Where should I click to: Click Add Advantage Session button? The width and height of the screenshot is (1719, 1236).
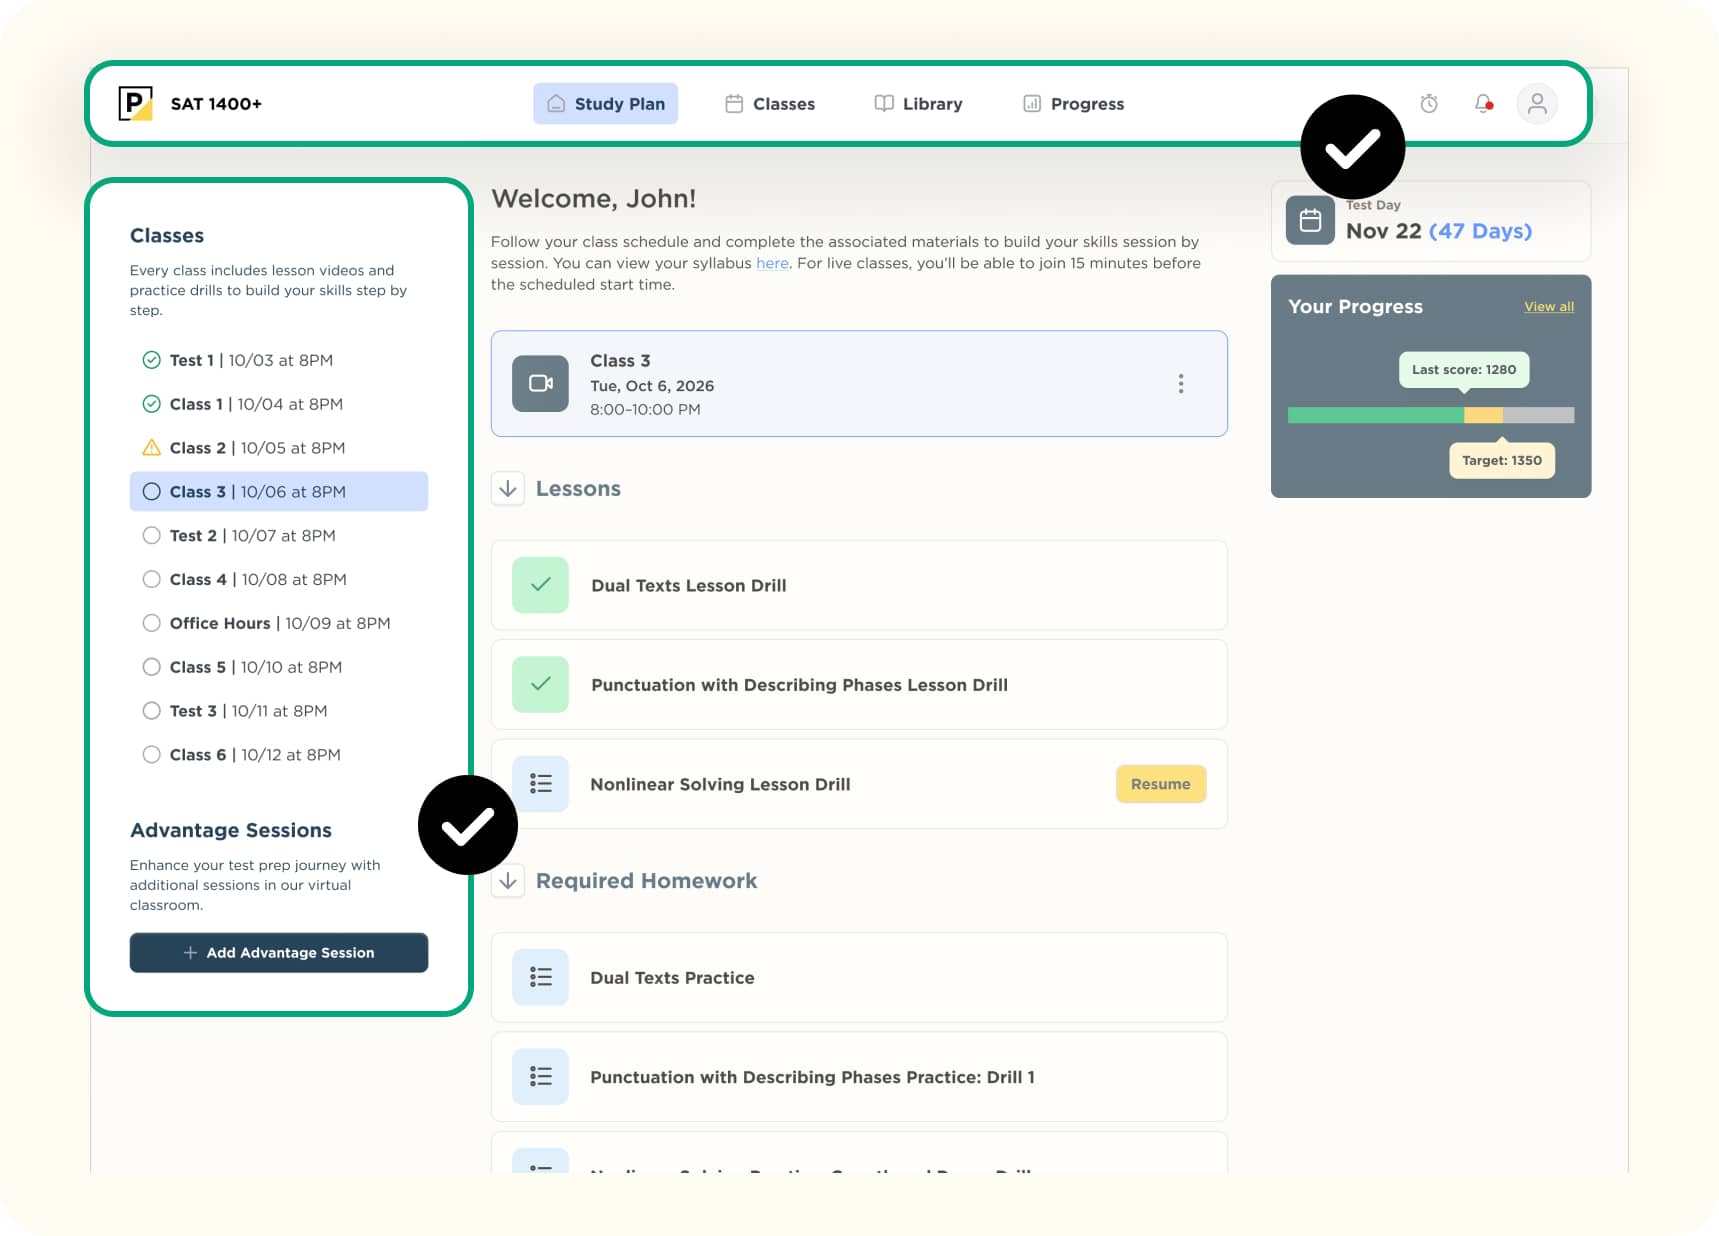coord(279,952)
